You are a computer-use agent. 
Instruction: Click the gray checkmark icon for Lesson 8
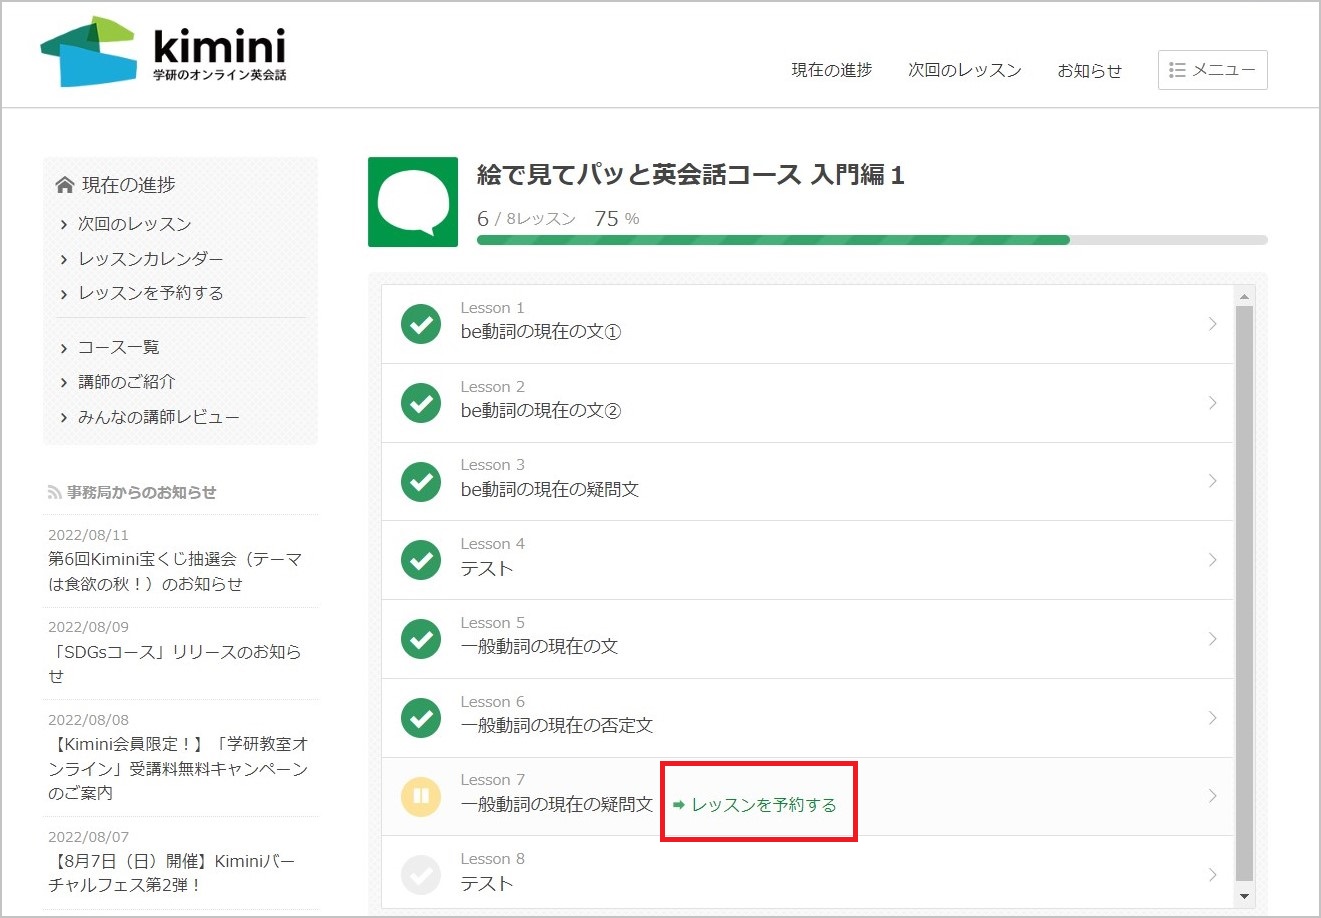click(x=420, y=874)
